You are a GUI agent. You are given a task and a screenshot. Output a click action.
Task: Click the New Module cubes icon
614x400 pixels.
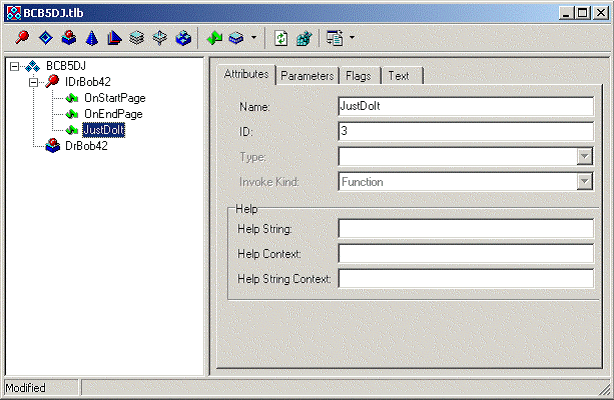point(183,38)
